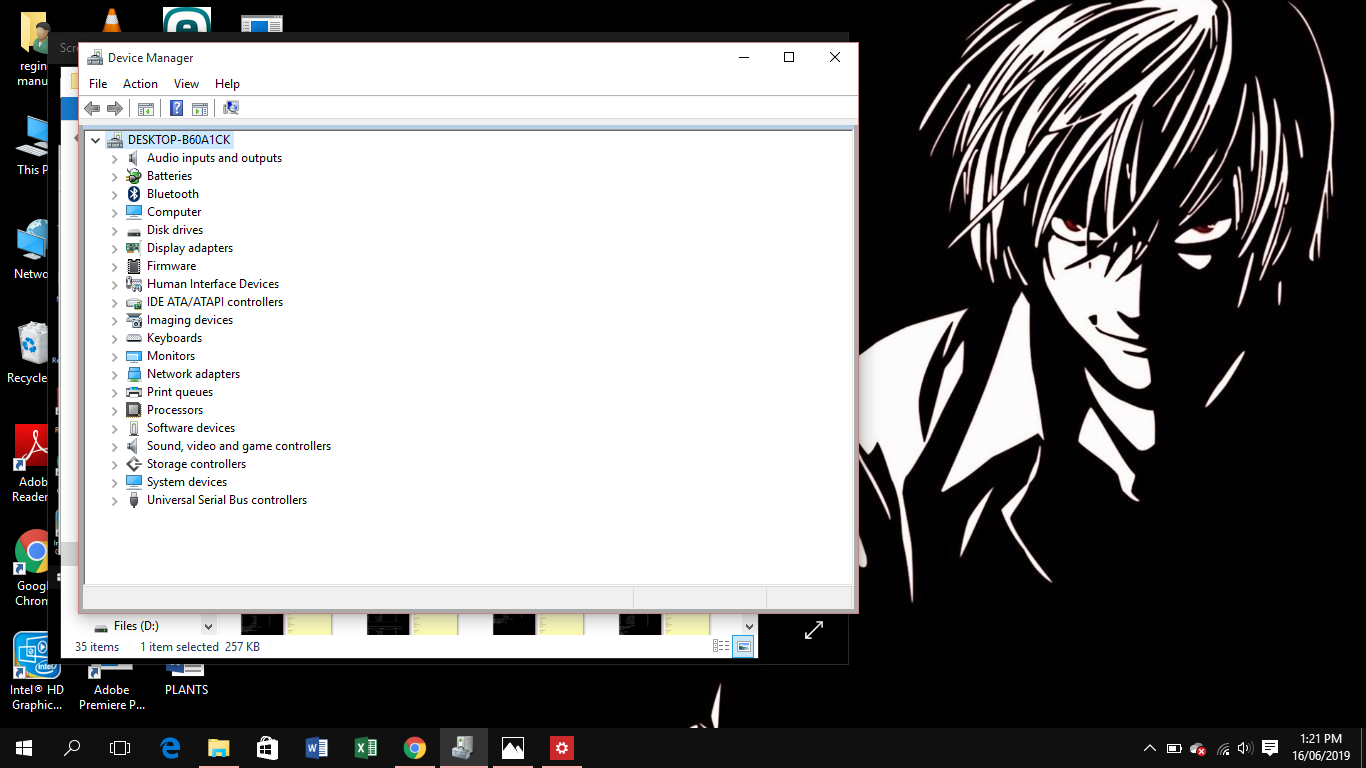Click the Back arrow in Device Manager toolbar
The height and width of the screenshot is (768, 1366).
point(92,108)
